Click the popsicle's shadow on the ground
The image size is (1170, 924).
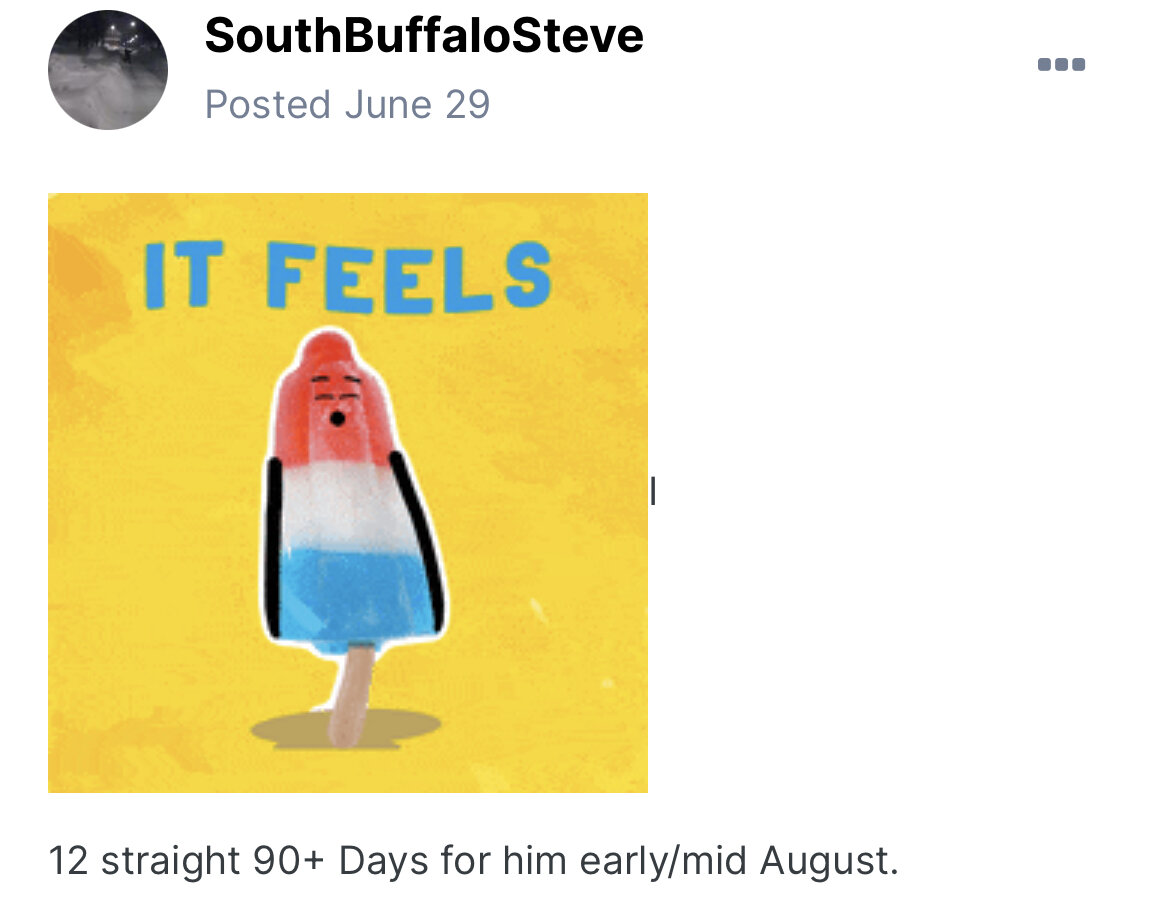[x=346, y=728]
